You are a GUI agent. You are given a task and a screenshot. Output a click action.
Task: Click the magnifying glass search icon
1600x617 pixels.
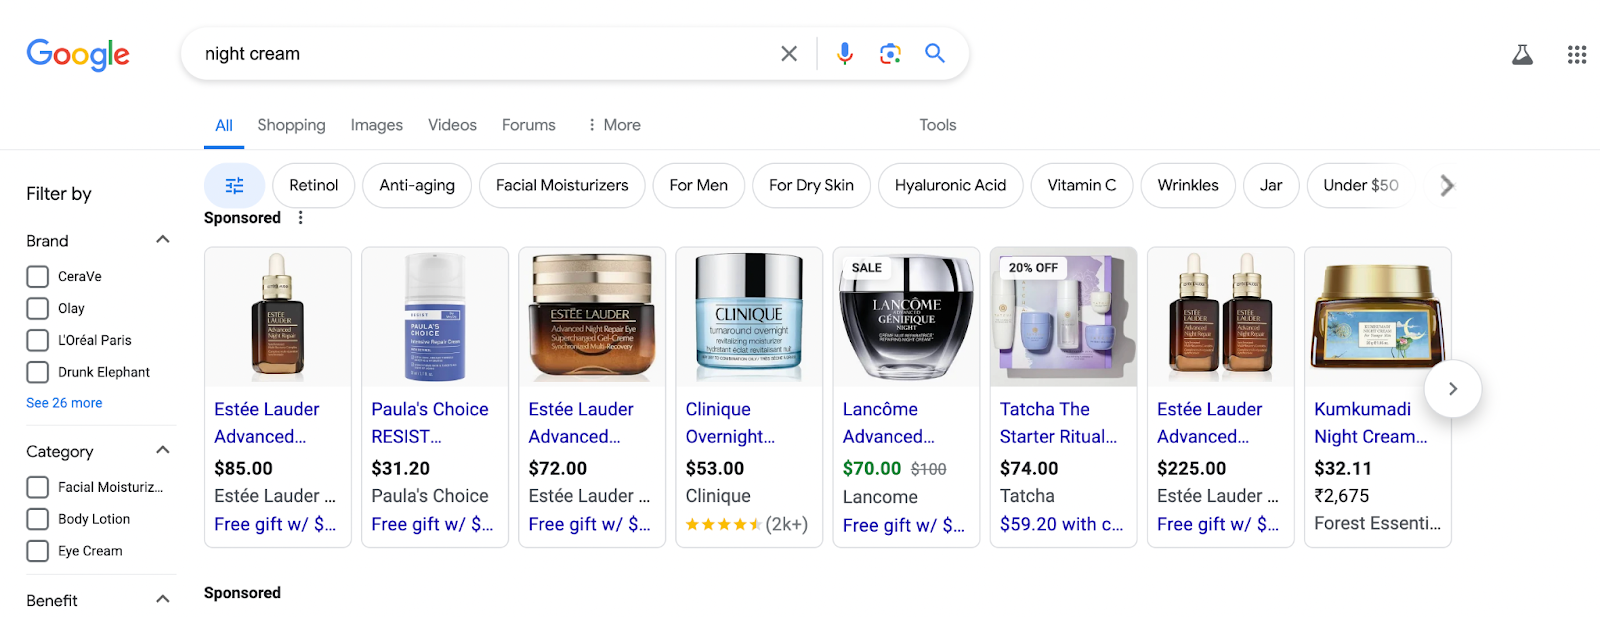tap(935, 54)
